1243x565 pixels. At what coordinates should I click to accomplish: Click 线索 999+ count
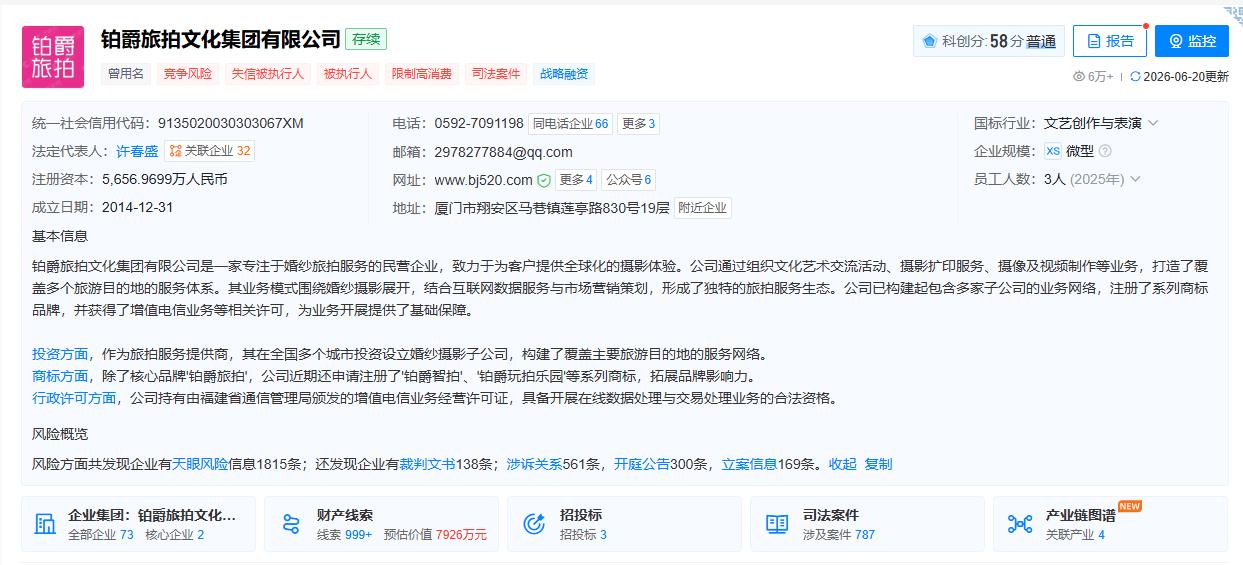344,535
